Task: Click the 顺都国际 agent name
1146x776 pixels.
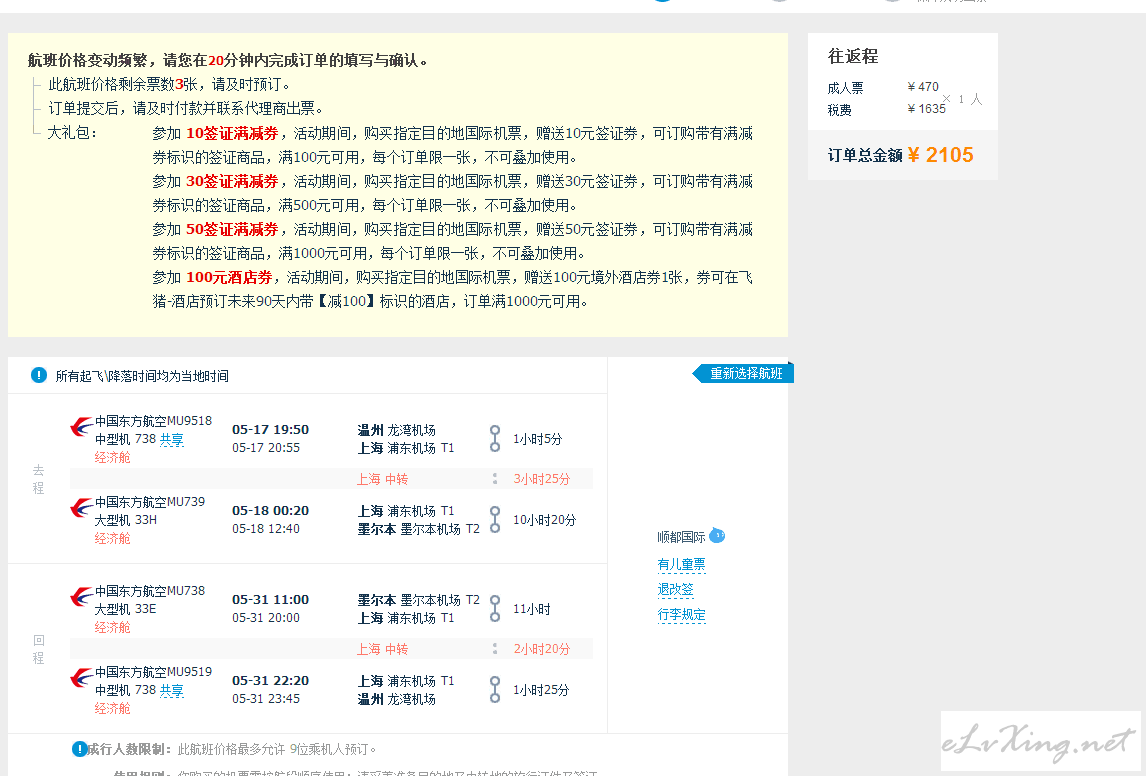Action: [681, 537]
